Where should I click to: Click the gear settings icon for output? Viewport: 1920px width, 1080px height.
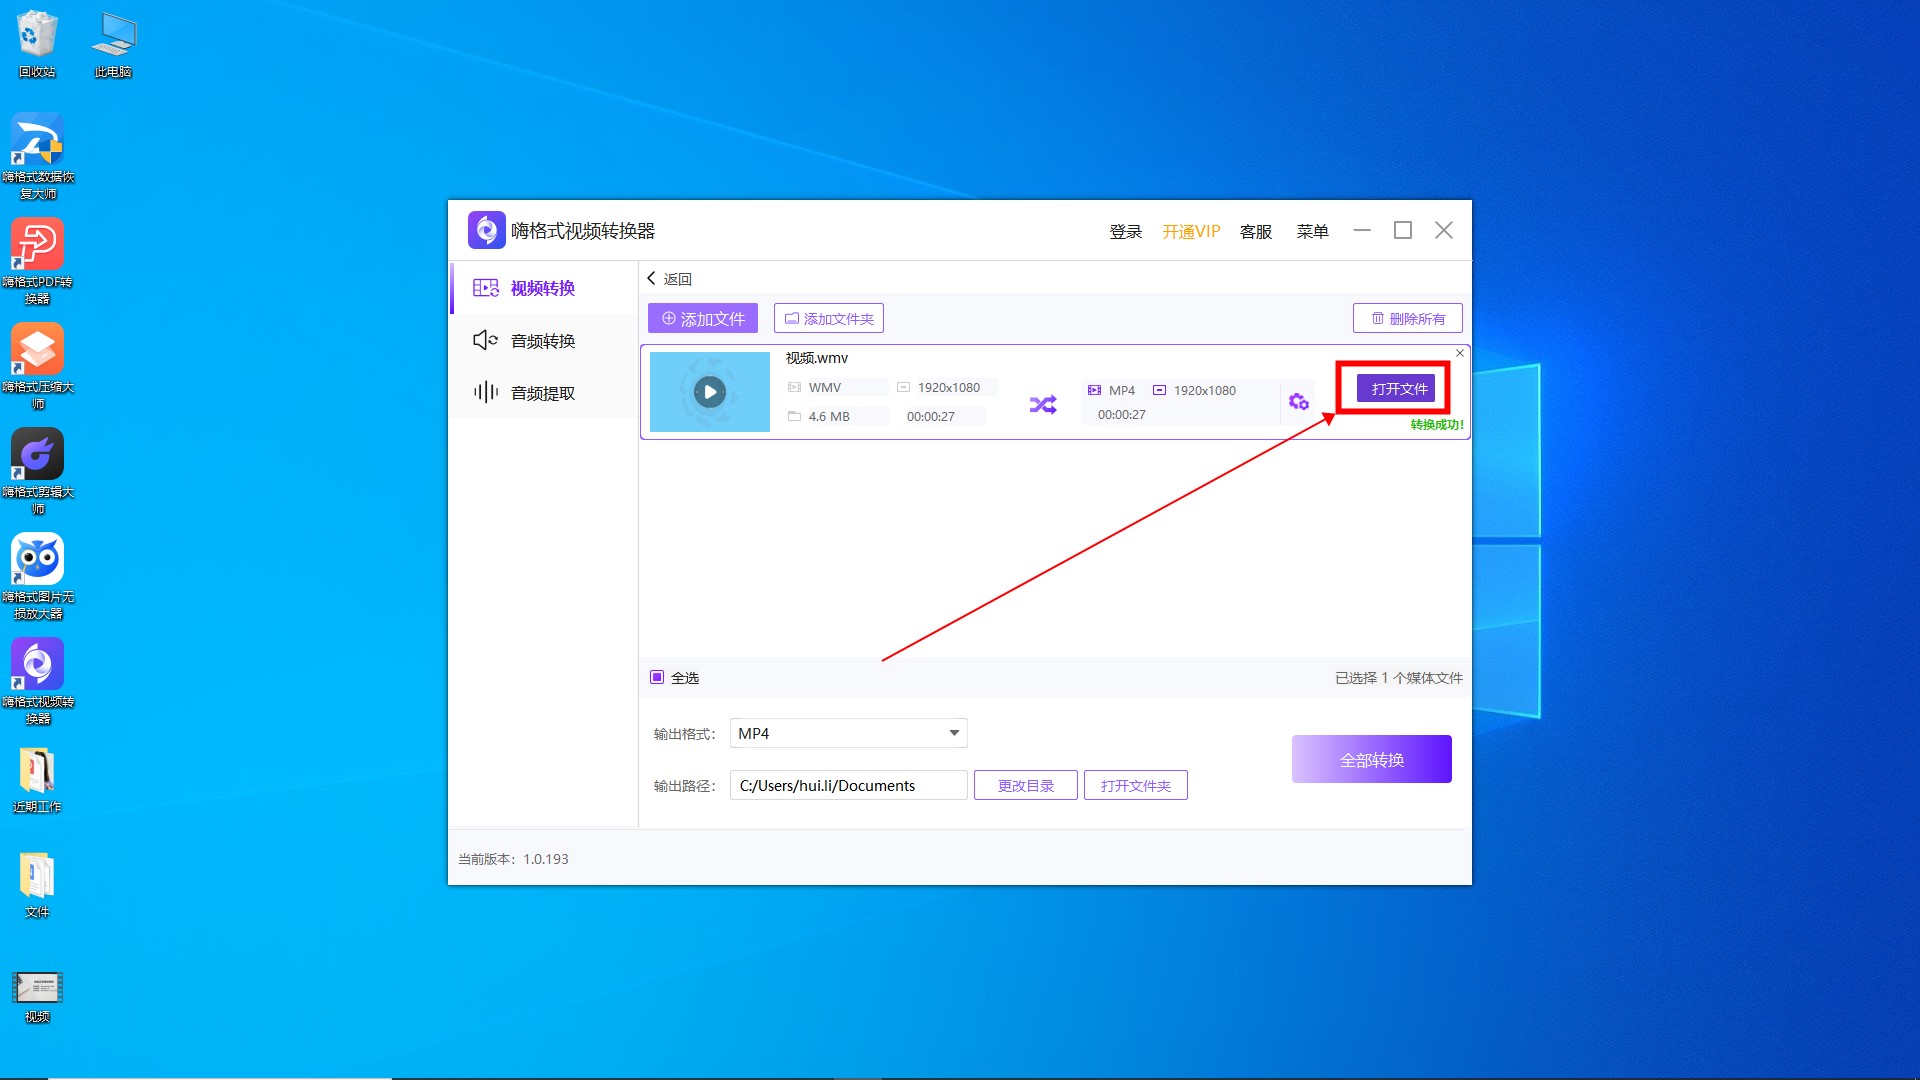1298,402
